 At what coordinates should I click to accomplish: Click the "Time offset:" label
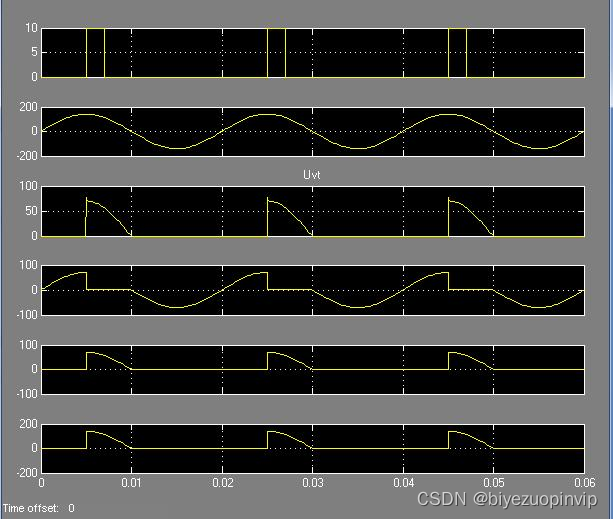click(31, 508)
